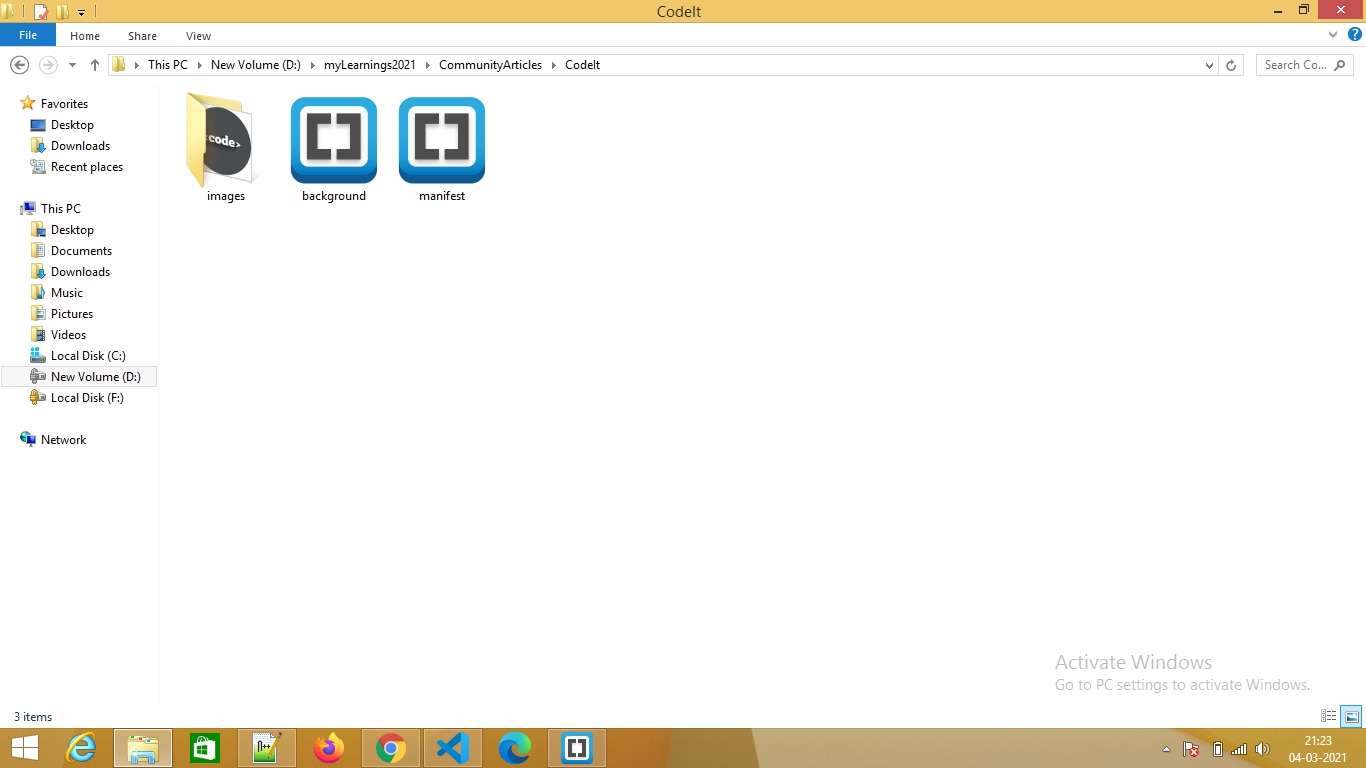1366x768 pixels.
Task: Open the address bar history dropdown
Action: [x=1210, y=65]
